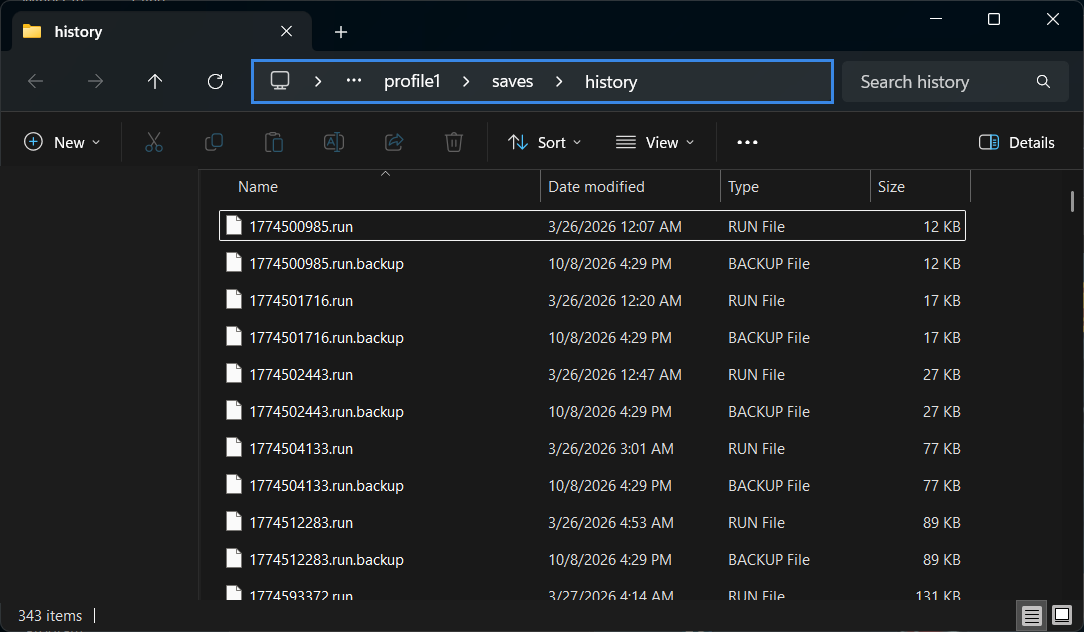The image size is (1084, 632).
Task: Click the Delete trash can icon
Action: tap(454, 142)
